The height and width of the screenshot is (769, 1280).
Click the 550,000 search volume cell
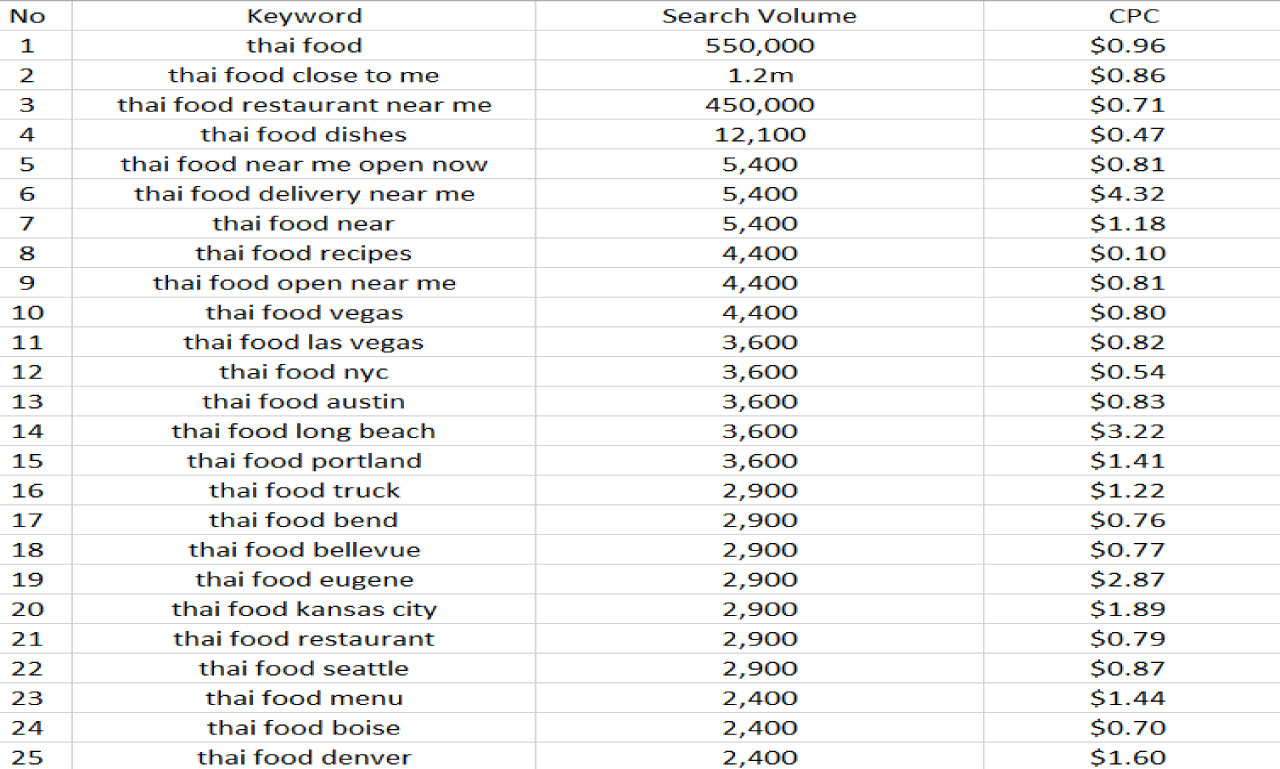(759, 46)
